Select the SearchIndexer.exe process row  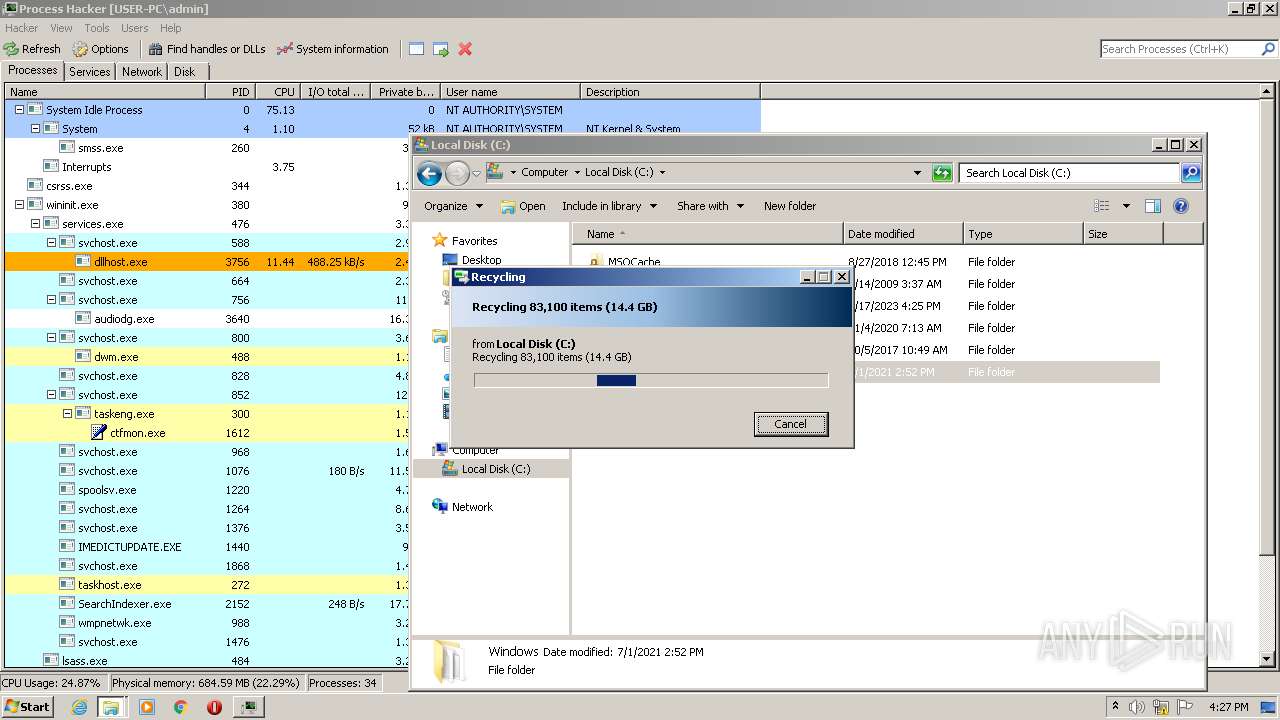[207, 604]
